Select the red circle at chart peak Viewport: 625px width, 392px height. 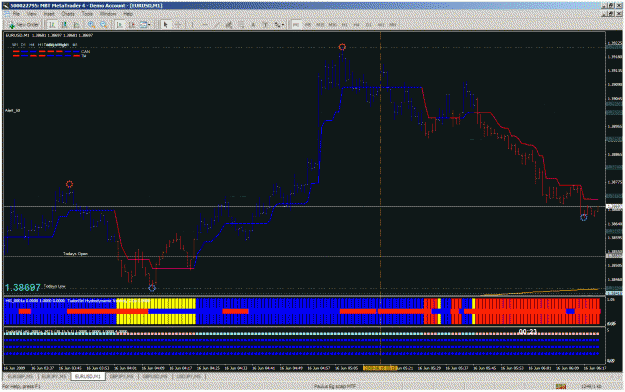pyautogui.click(x=342, y=47)
